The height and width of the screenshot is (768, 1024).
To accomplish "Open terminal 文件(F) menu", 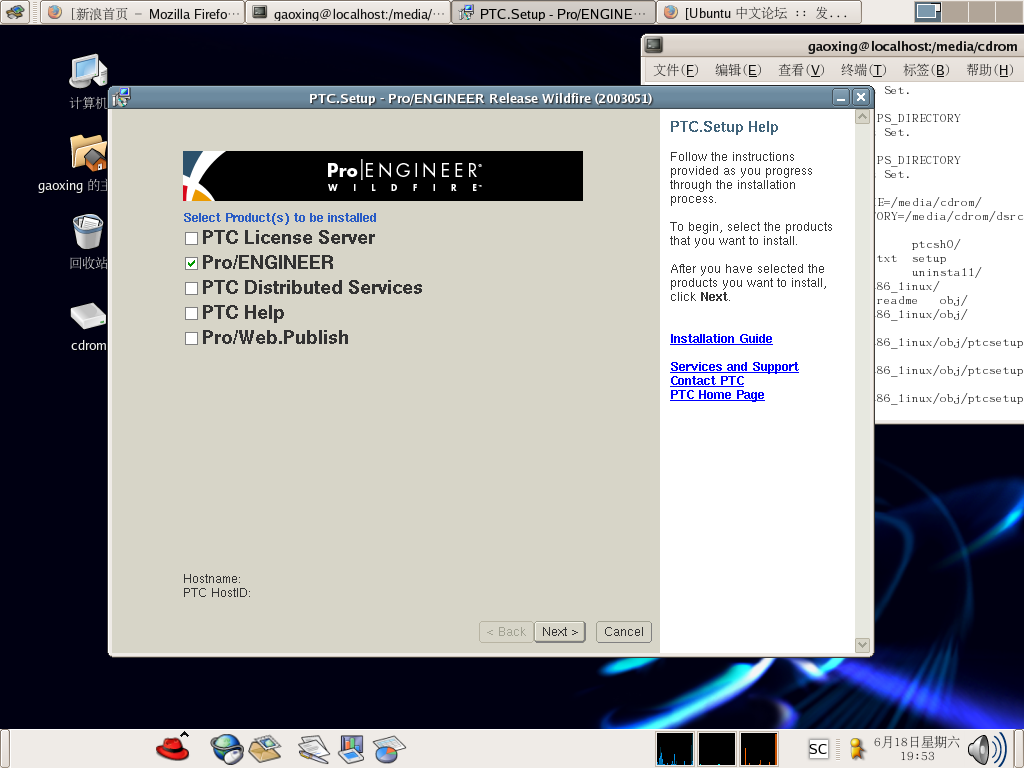I will click(675, 70).
